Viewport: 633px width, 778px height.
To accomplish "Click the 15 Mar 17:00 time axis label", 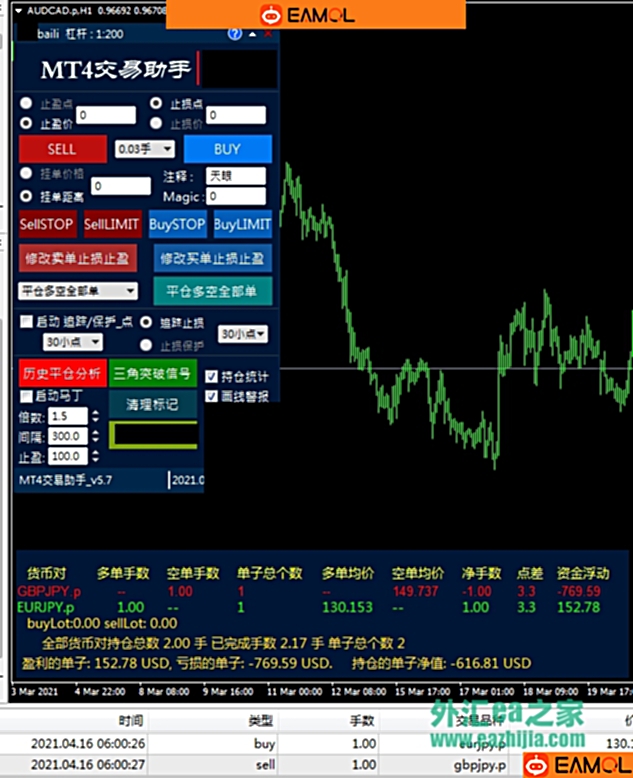I will pos(423,691).
